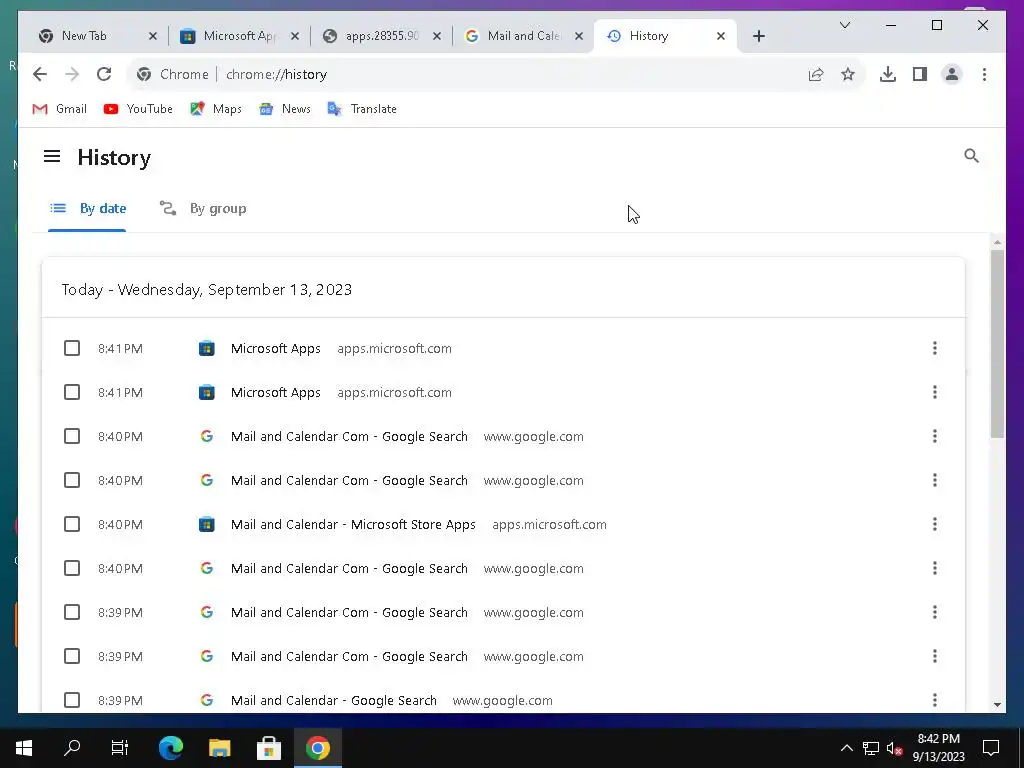Check the topmost 8:41 PM Microsoft Apps entry

(72, 348)
